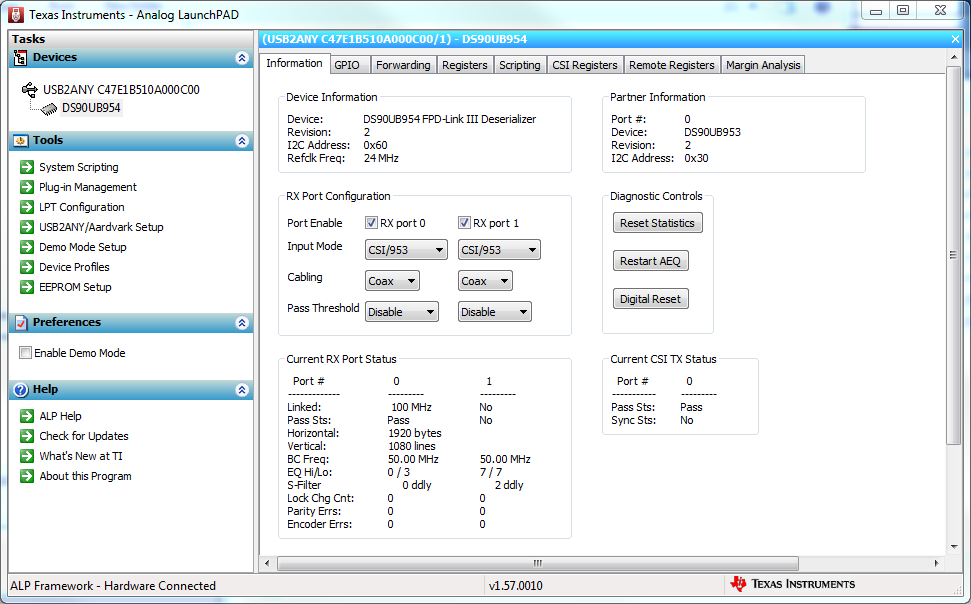Collapse the Tools section chevron

tap(242, 140)
